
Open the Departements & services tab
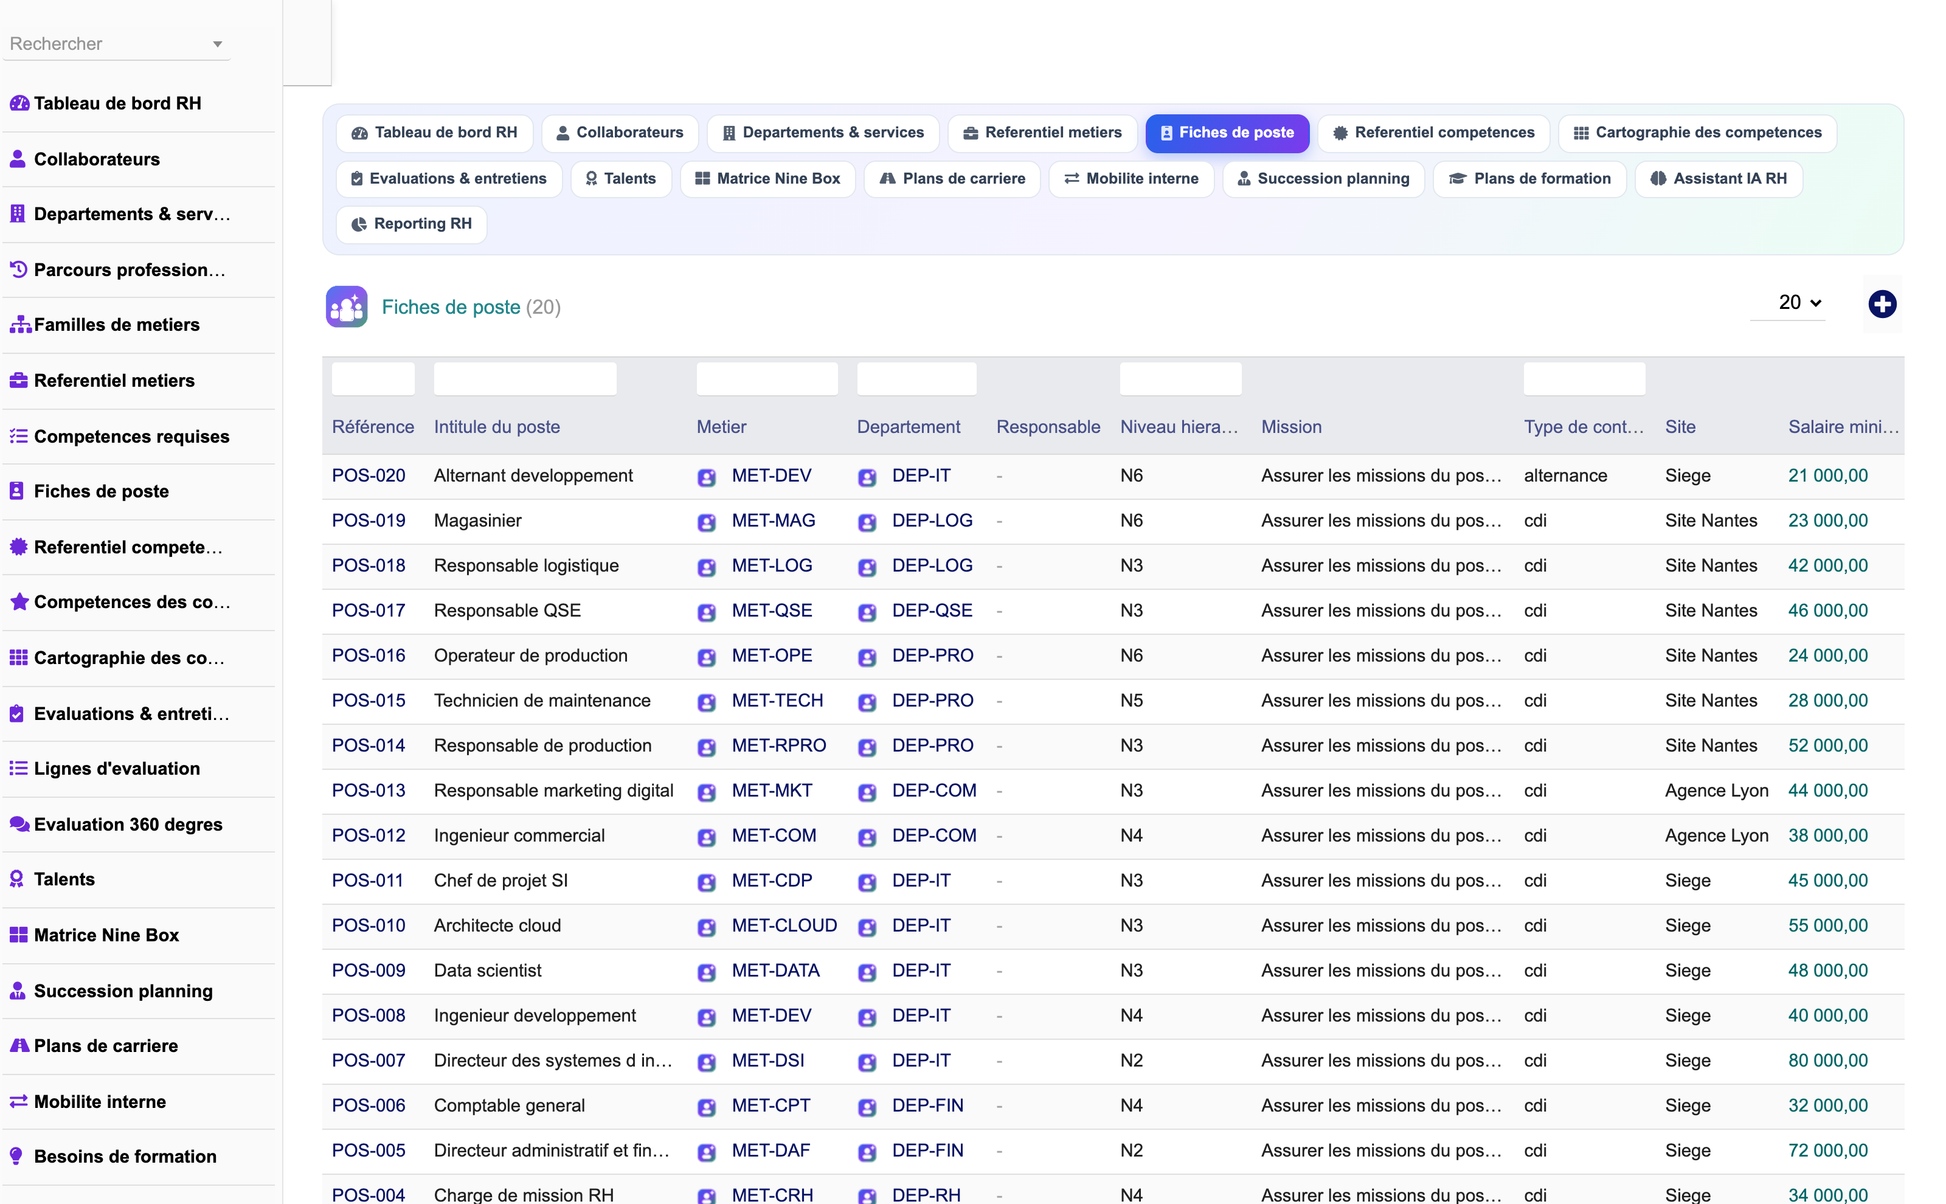823,133
